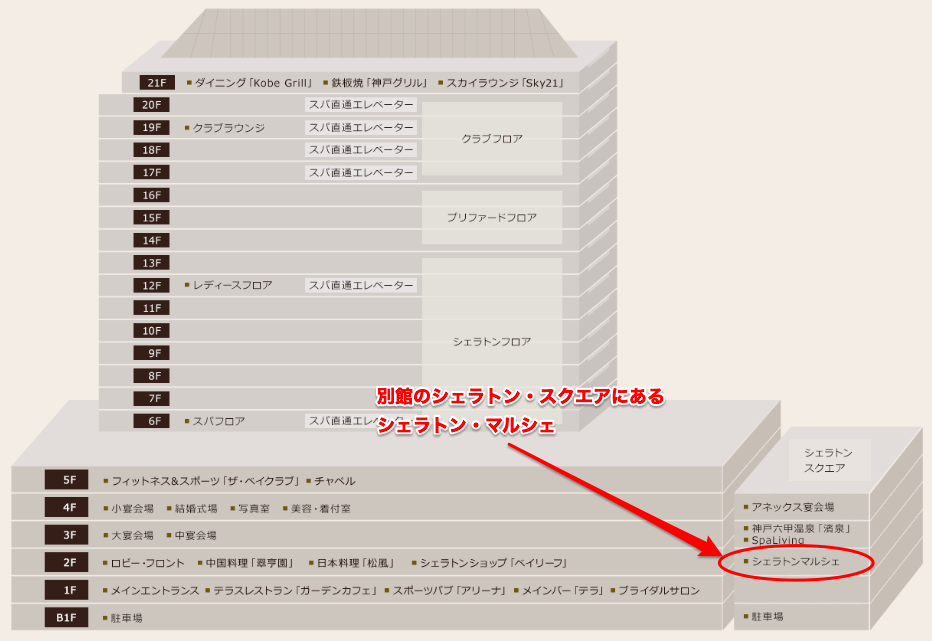Click スパ直通エレベーター on the 12F row
This screenshot has height=641, width=932.
pos(361,285)
